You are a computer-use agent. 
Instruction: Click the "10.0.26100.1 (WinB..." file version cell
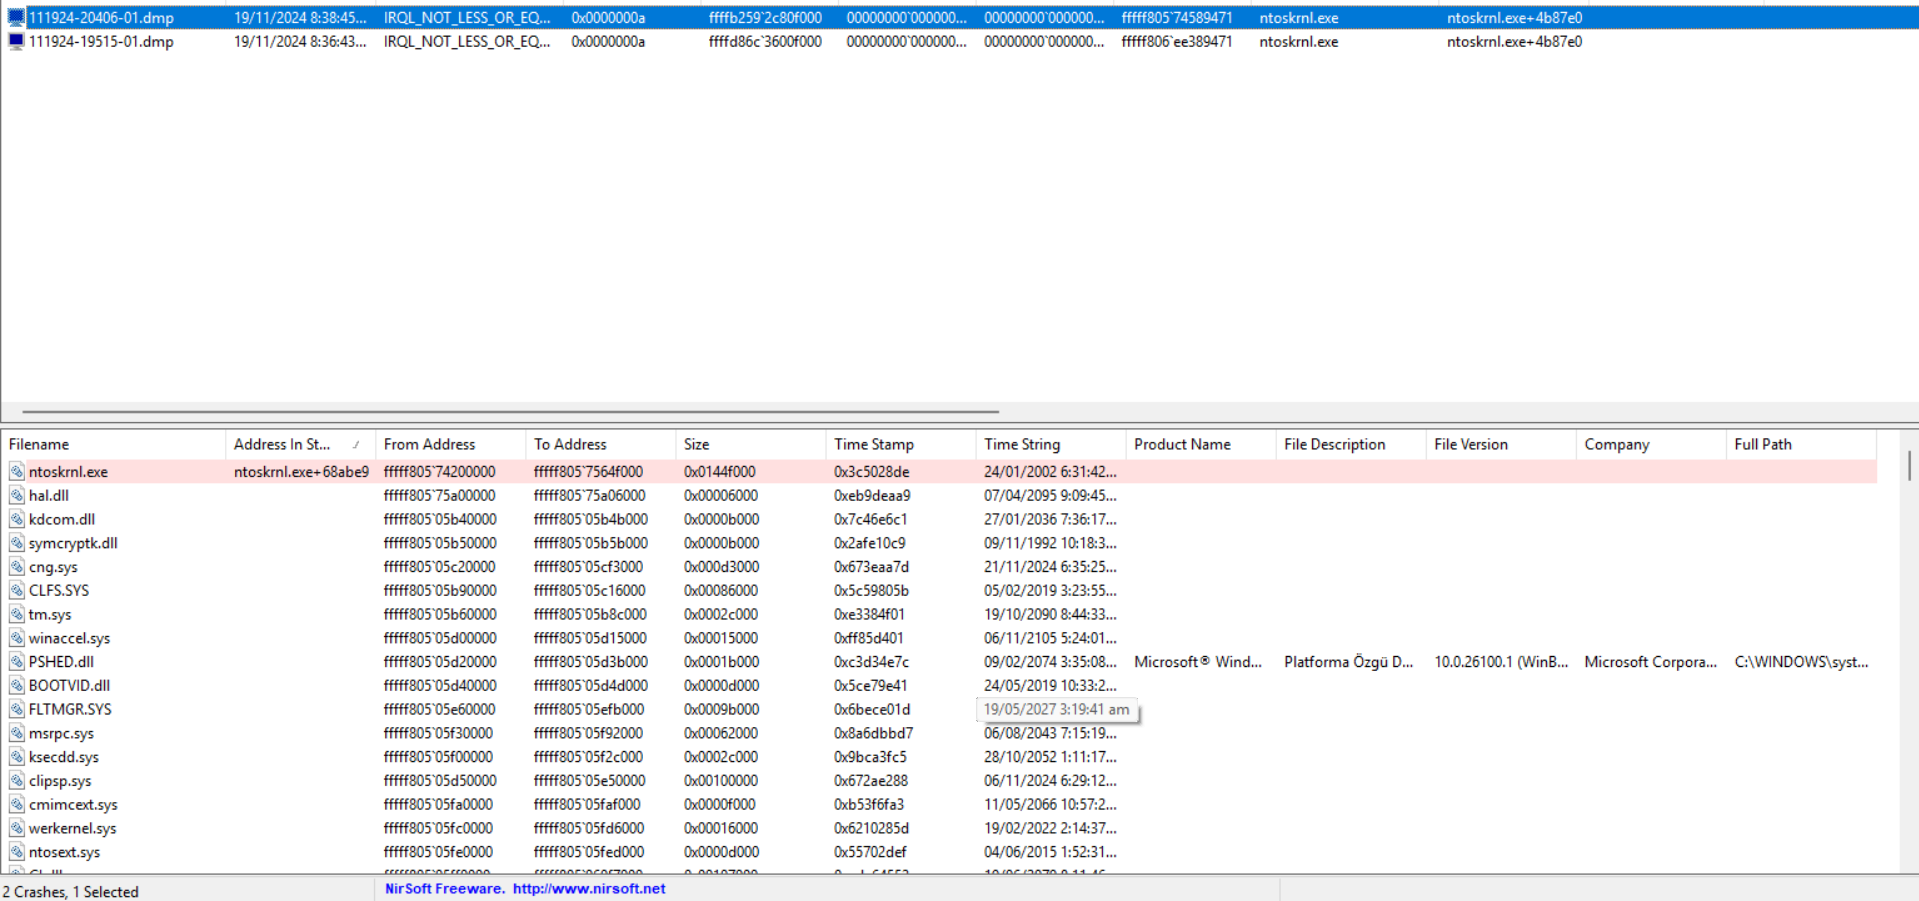click(x=1501, y=662)
